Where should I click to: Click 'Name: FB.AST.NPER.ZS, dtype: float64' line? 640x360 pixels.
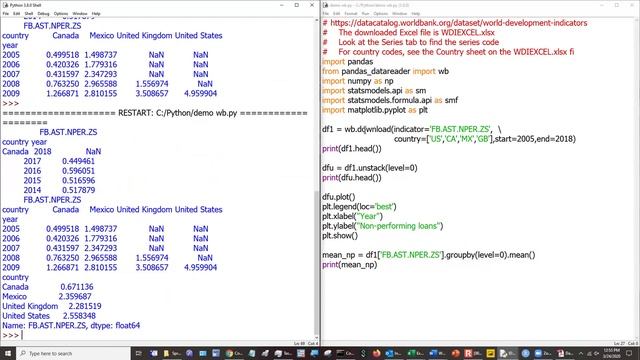click(71, 325)
